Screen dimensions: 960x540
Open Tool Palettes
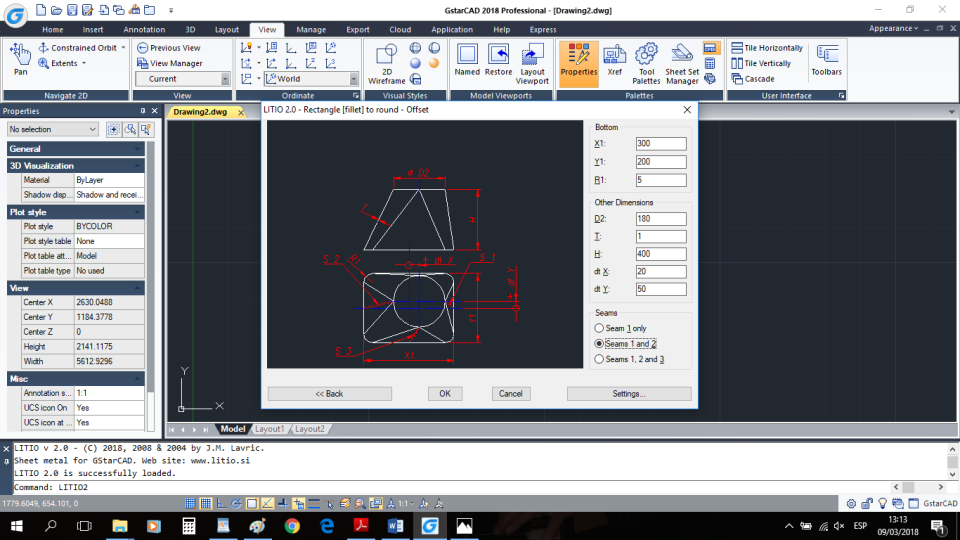(647, 64)
